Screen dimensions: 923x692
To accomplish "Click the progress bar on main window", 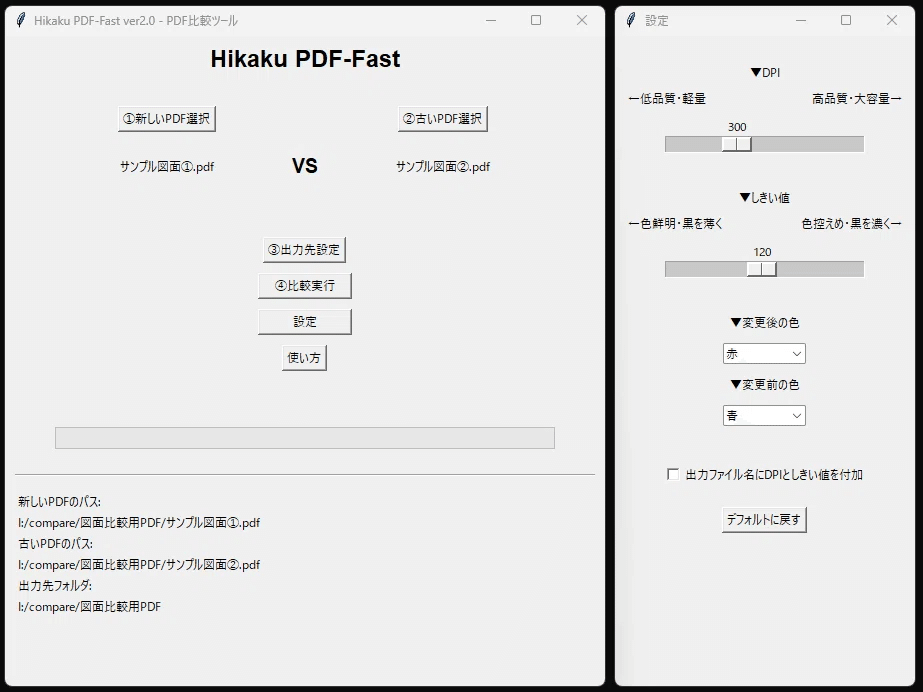I will (303, 437).
